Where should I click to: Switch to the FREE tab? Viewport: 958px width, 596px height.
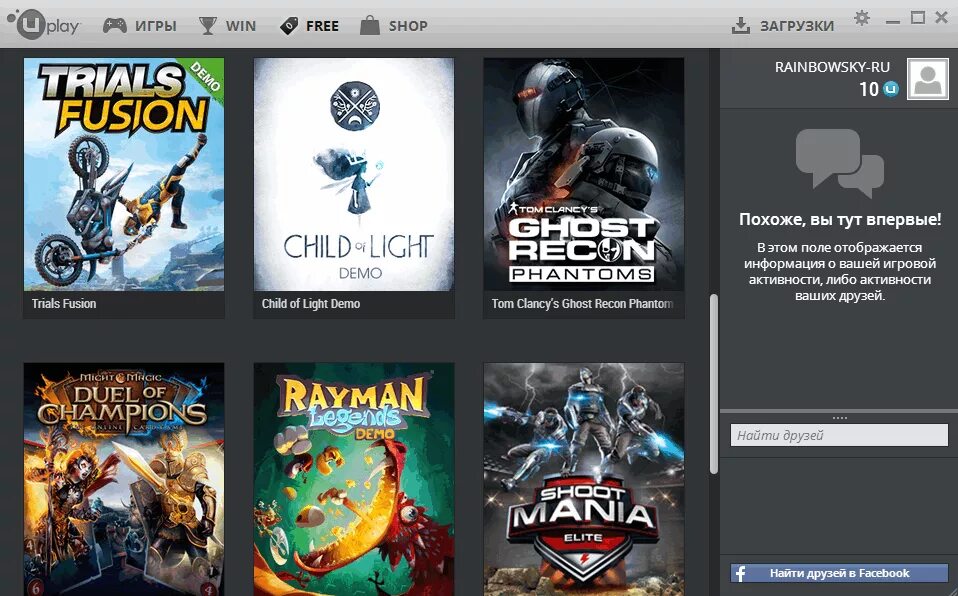tap(322, 26)
